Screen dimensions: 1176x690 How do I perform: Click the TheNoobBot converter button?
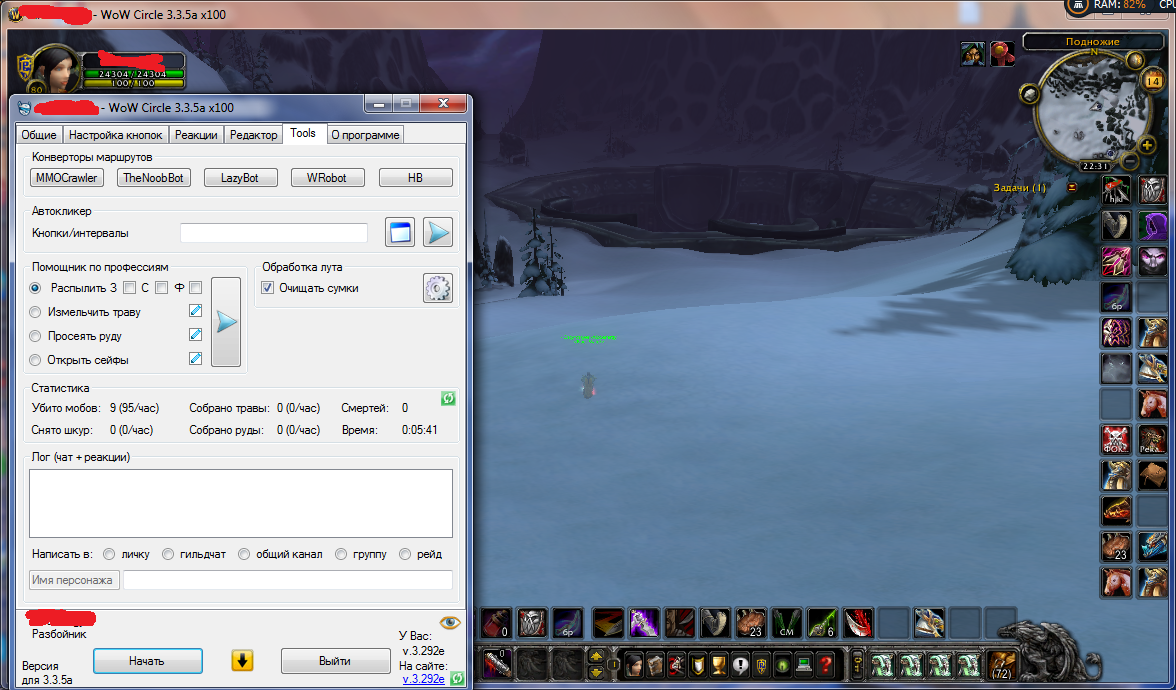click(154, 178)
